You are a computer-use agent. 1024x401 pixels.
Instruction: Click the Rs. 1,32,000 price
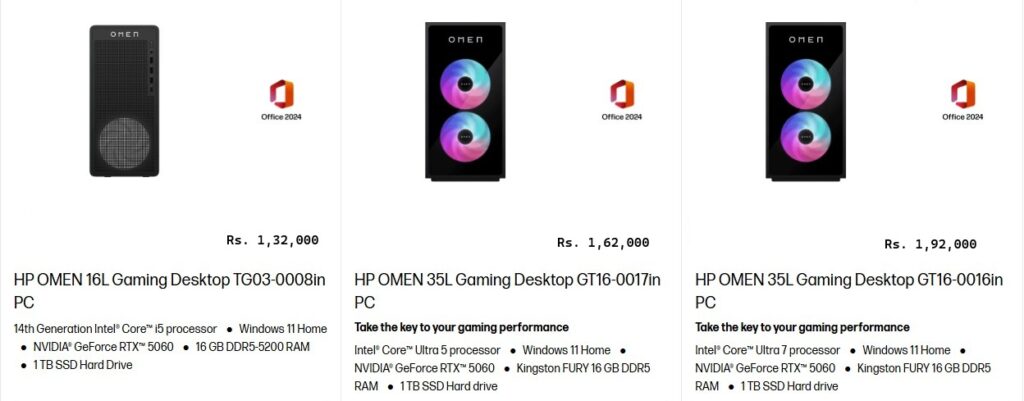pos(272,240)
